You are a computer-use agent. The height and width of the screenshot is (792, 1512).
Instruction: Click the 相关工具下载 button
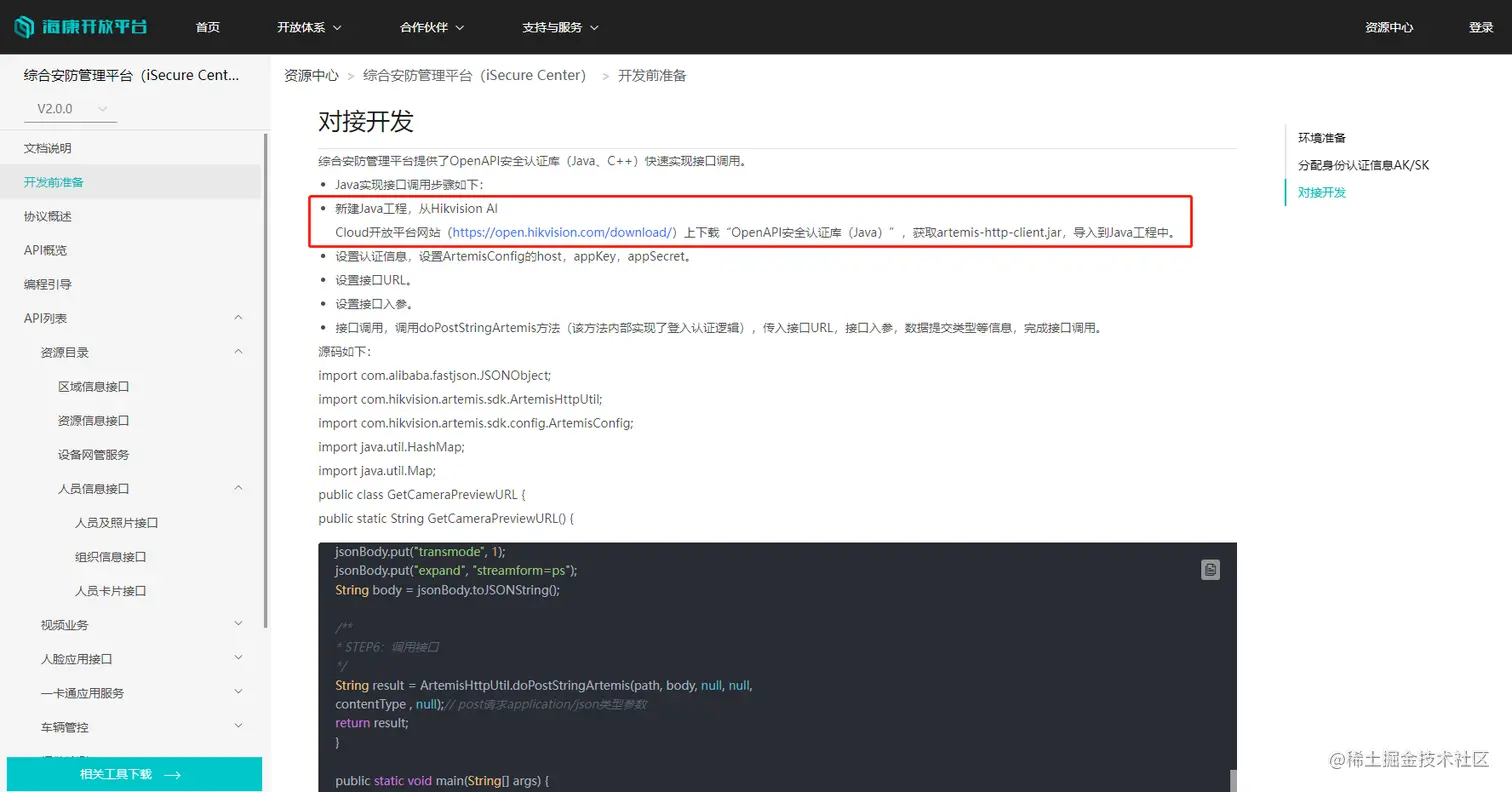click(134, 774)
